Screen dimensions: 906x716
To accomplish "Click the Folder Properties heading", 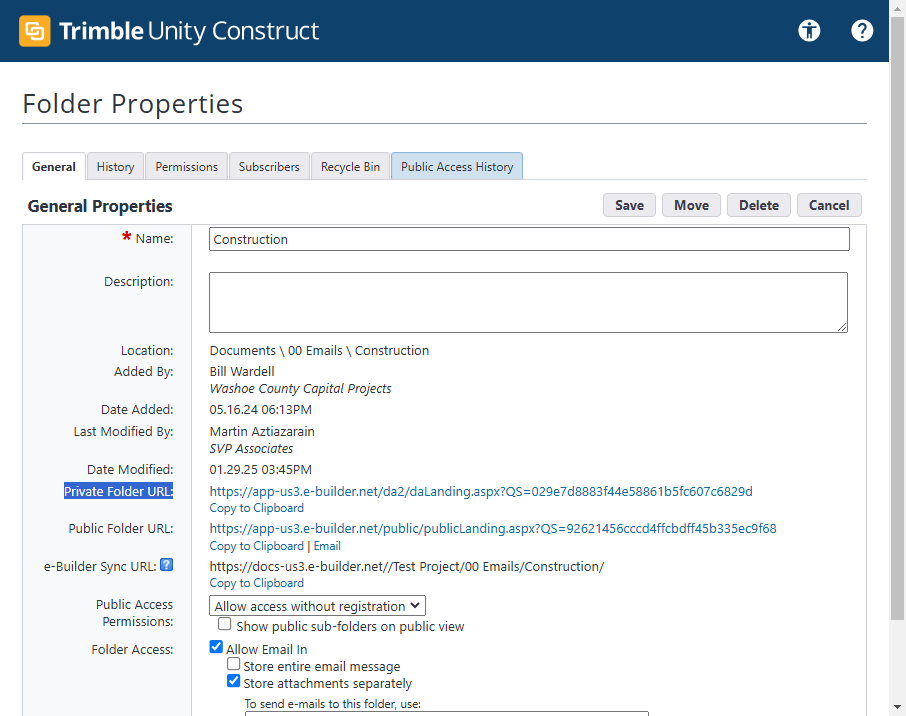I will tap(133, 104).
